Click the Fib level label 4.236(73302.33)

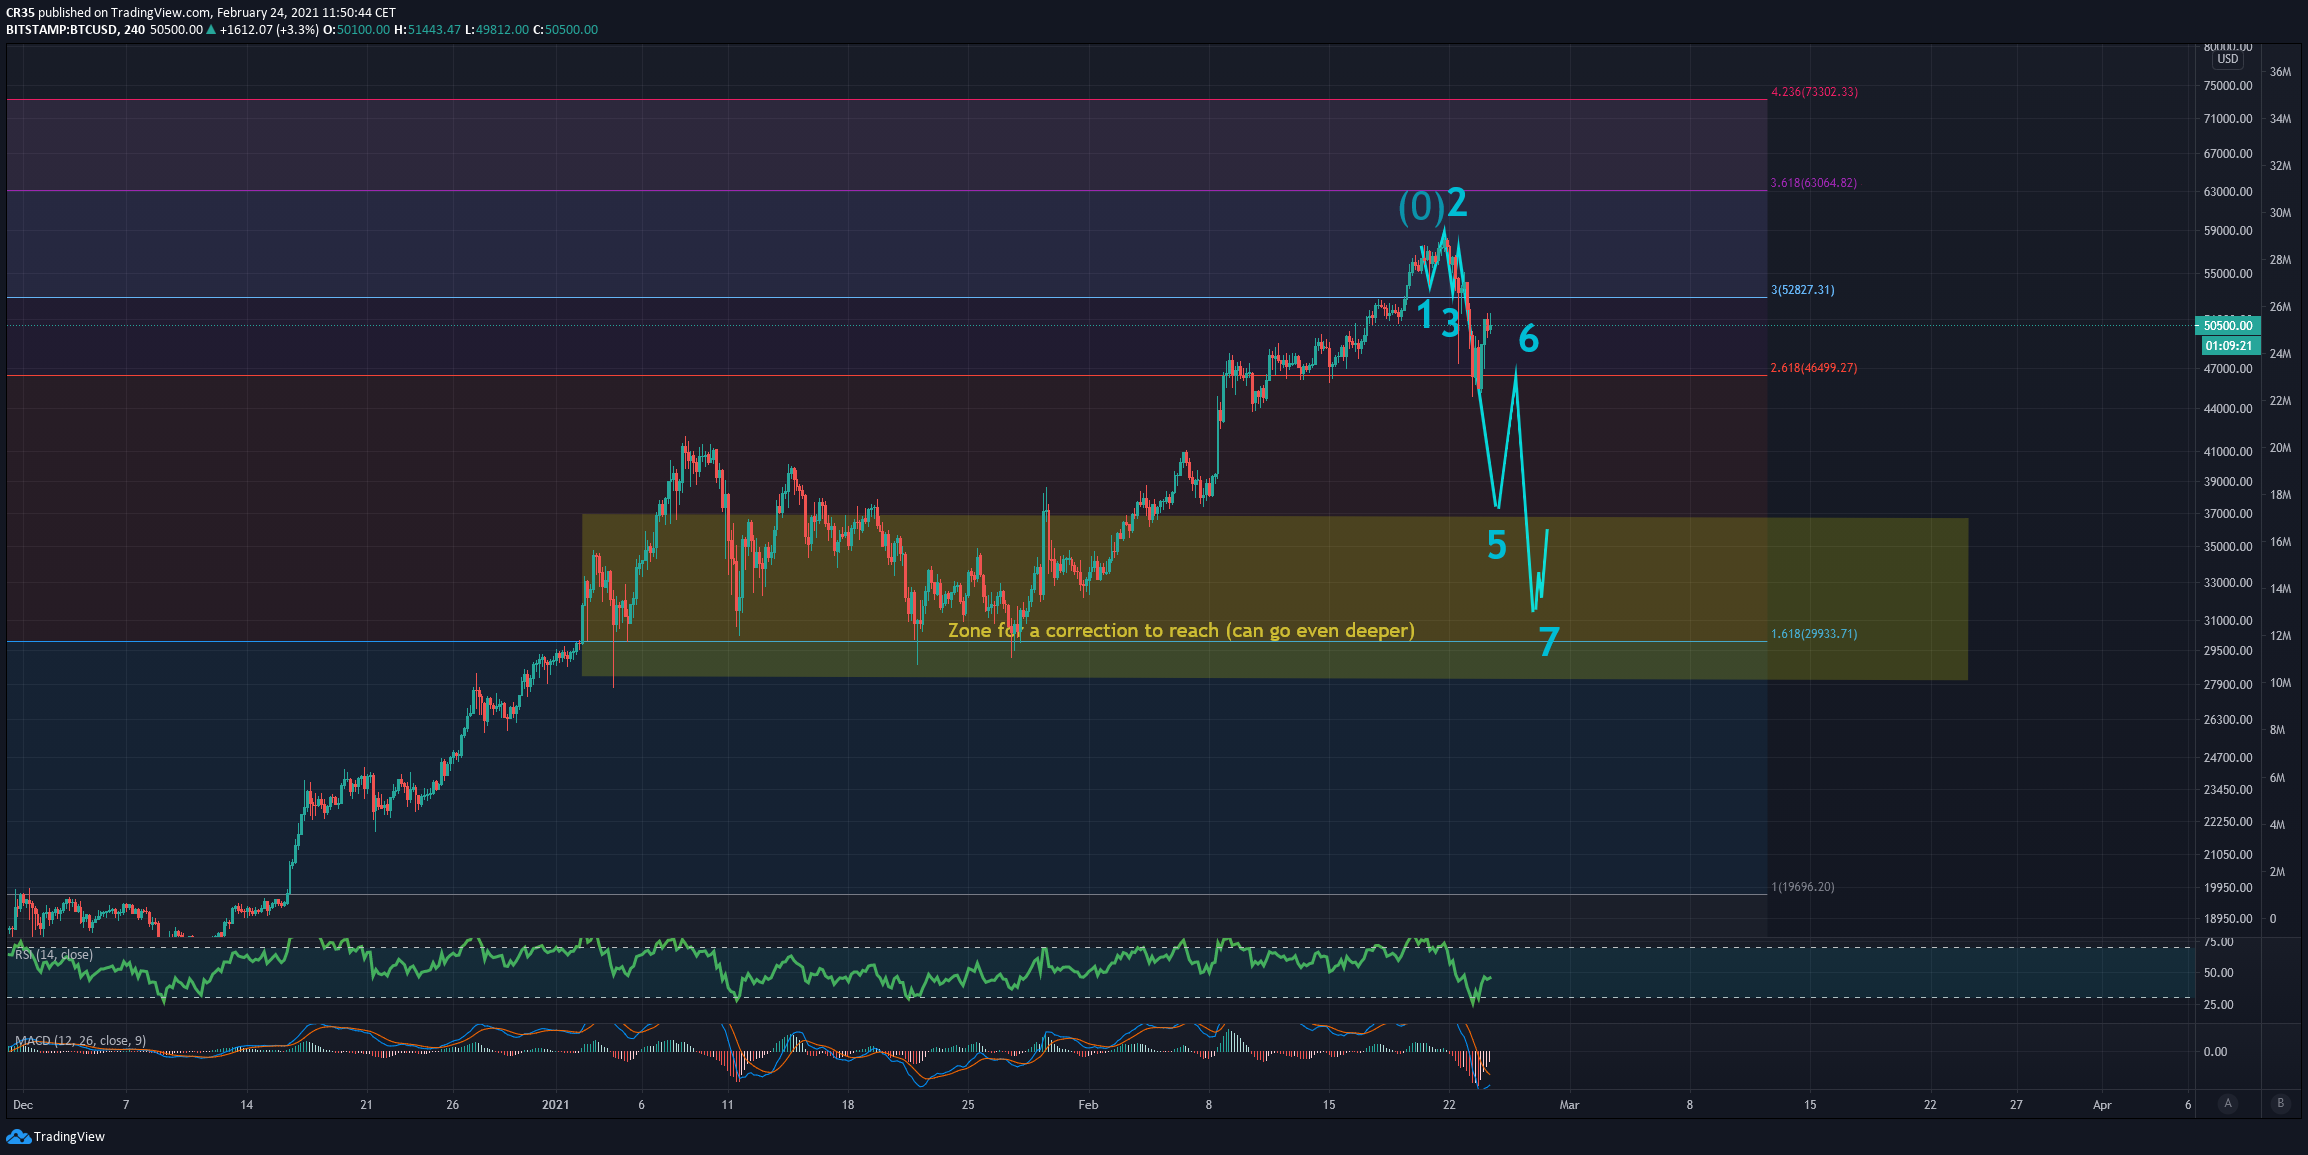point(1814,92)
